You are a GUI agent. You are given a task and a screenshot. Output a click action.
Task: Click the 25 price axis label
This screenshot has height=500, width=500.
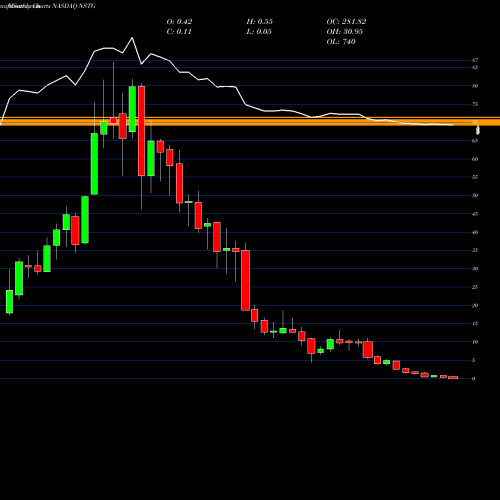[x=475, y=287]
